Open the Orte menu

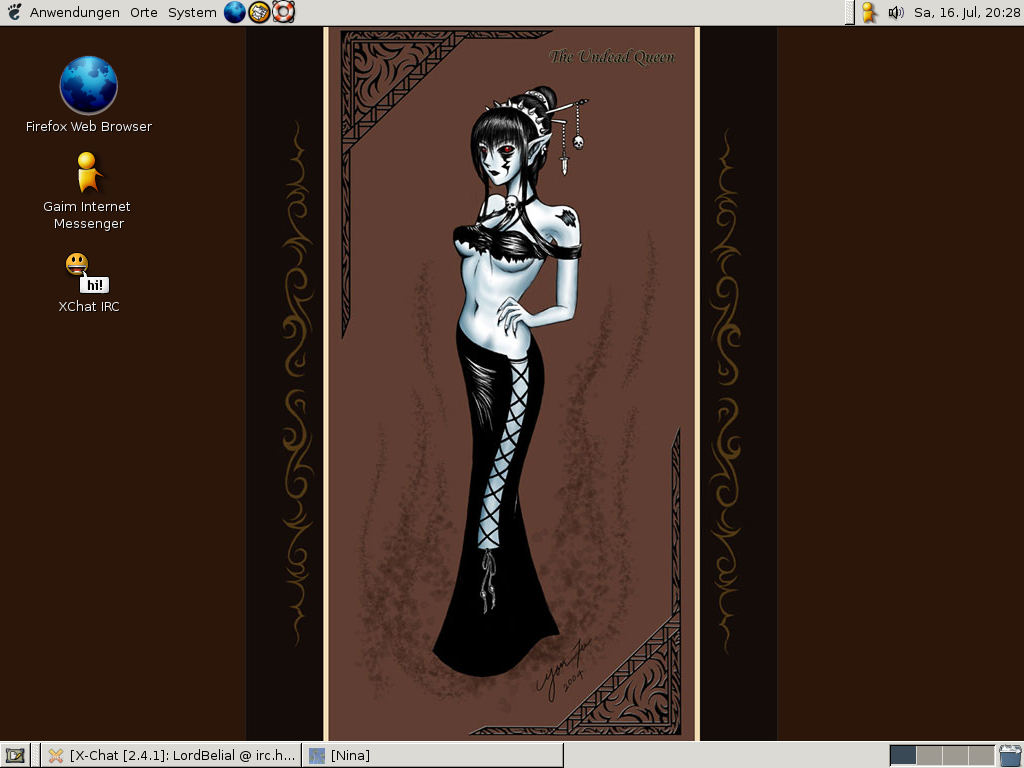(x=144, y=12)
